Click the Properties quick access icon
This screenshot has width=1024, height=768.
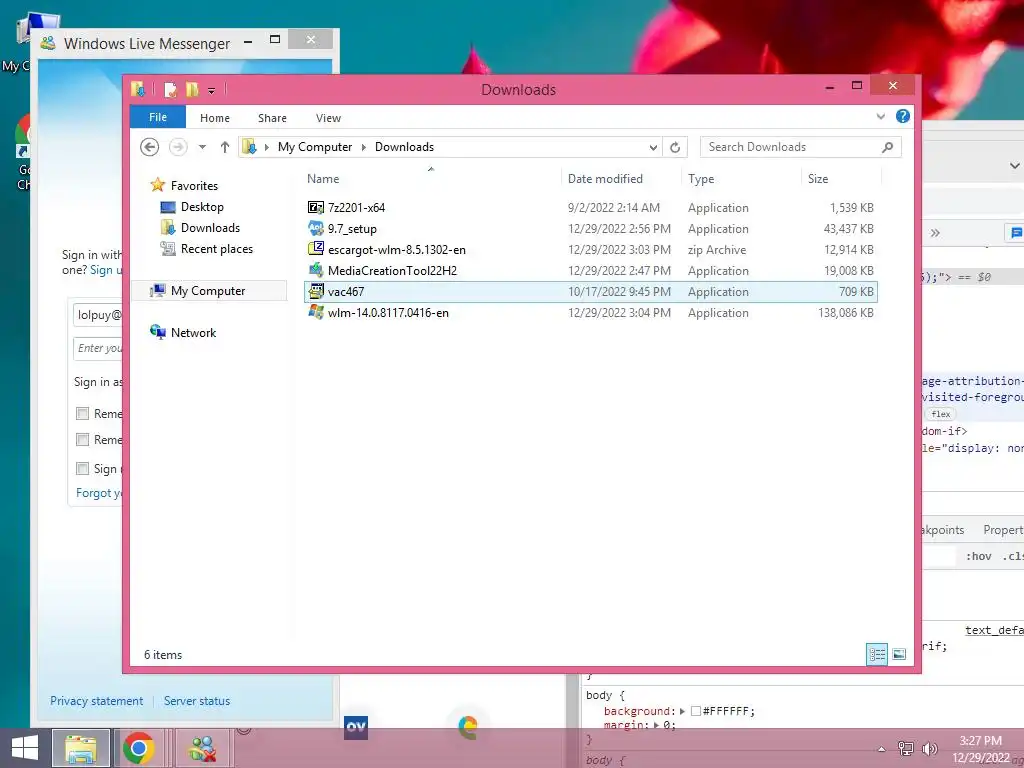[x=170, y=89]
